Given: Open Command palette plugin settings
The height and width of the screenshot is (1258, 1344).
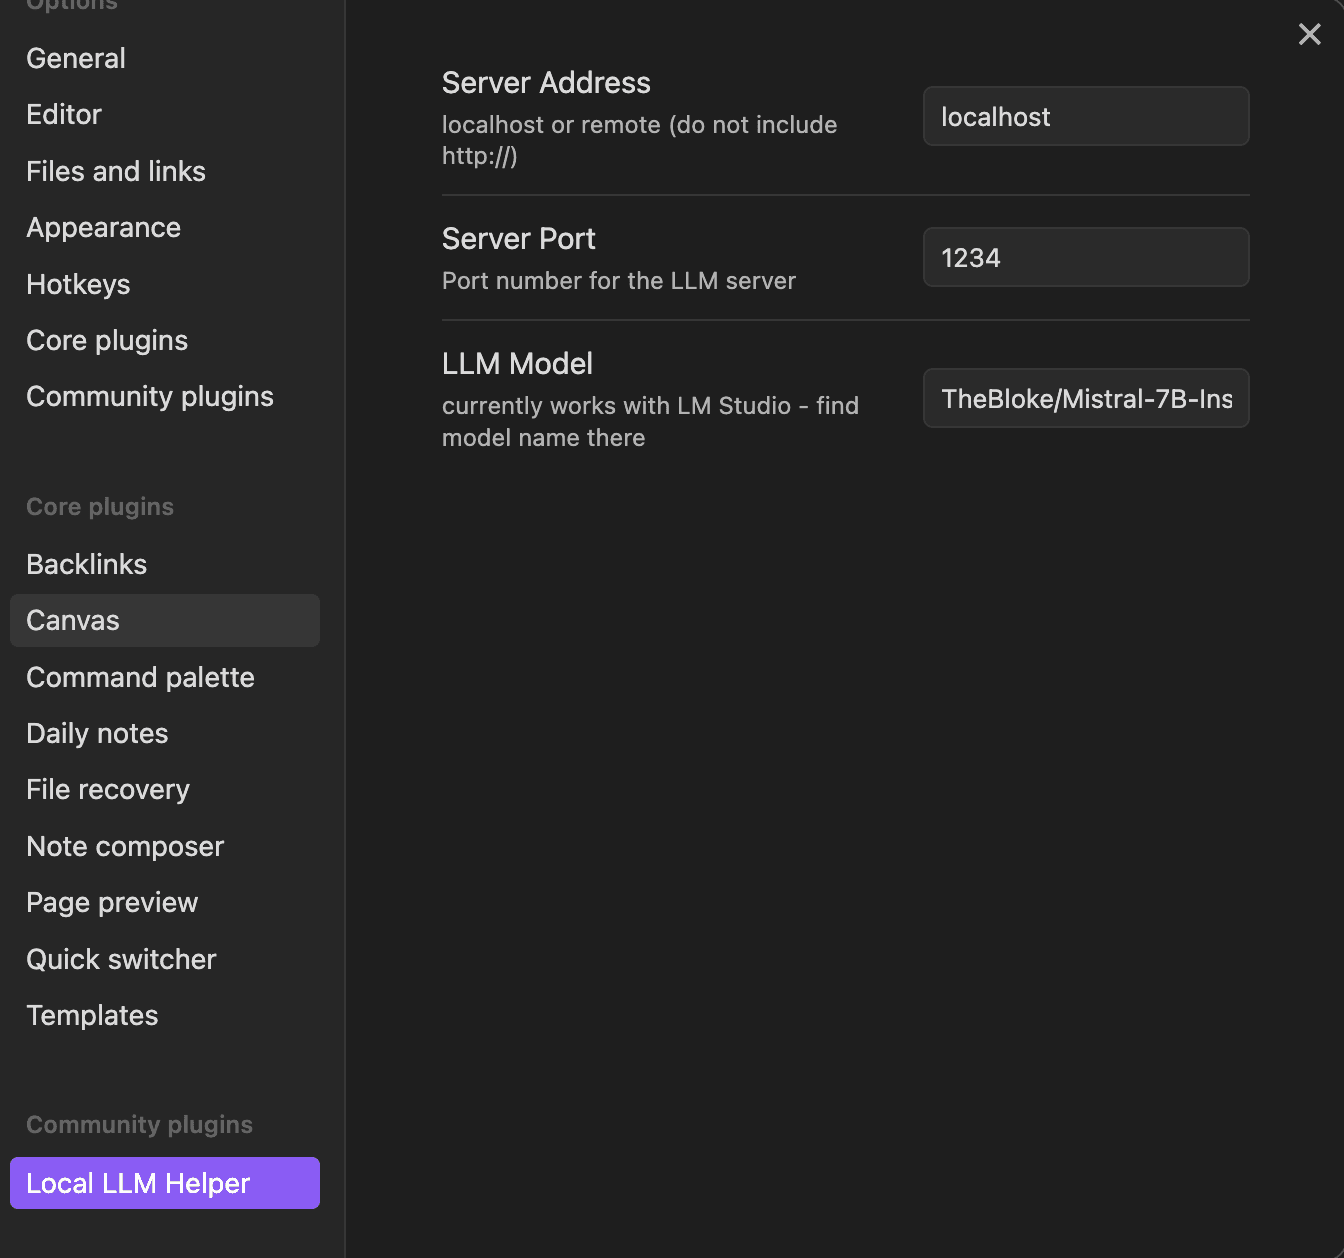Looking at the screenshot, I should point(140,677).
